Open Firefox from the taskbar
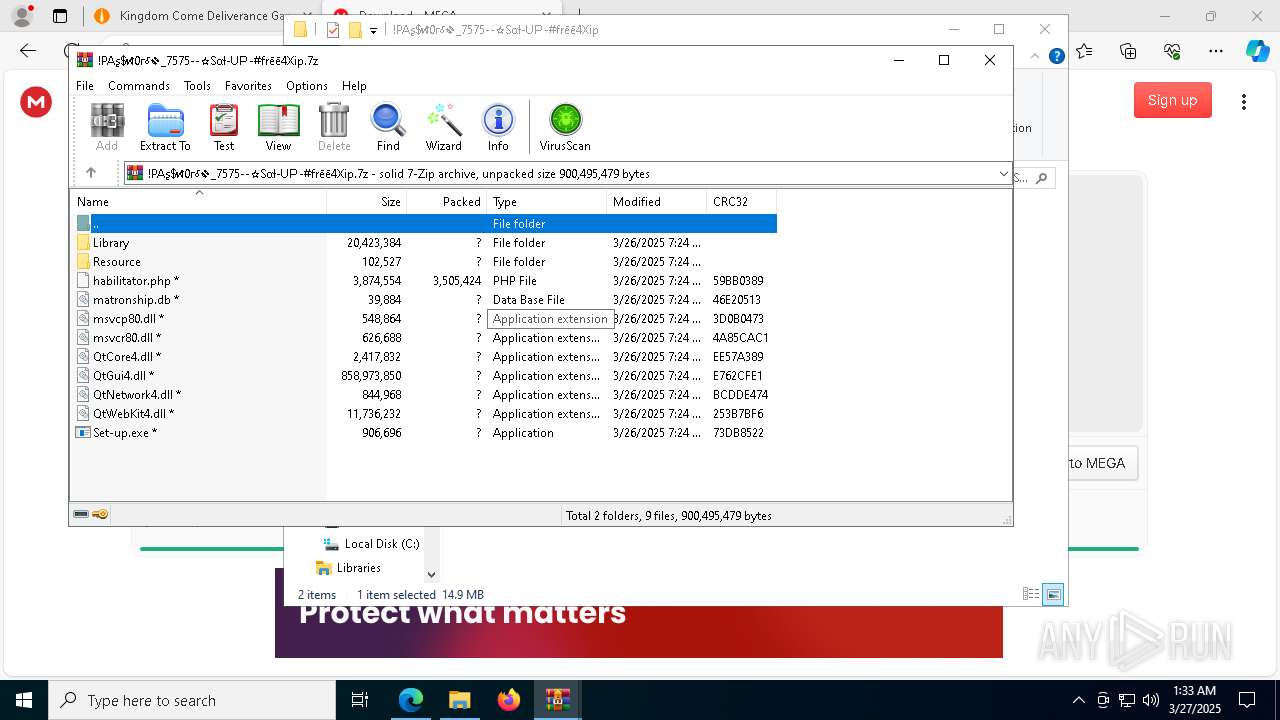The width and height of the screenshot is (1280, 720). [508, 700]
